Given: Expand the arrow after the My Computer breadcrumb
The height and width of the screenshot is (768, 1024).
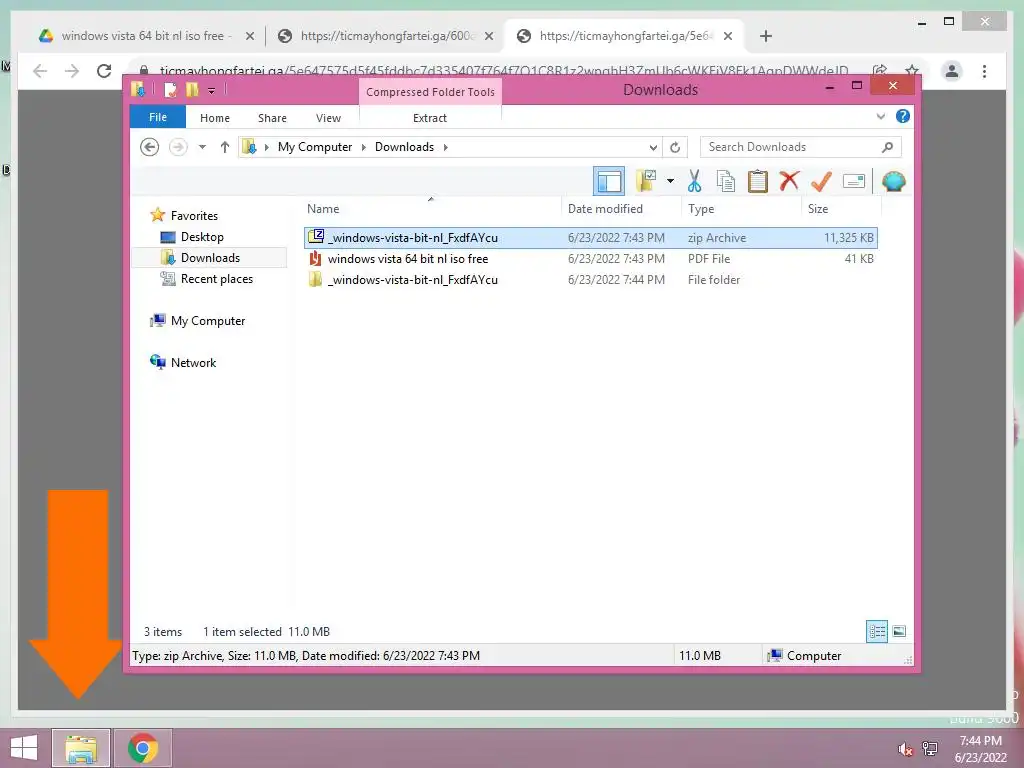Looking at the screenshot, I should (x=364, y=147).
